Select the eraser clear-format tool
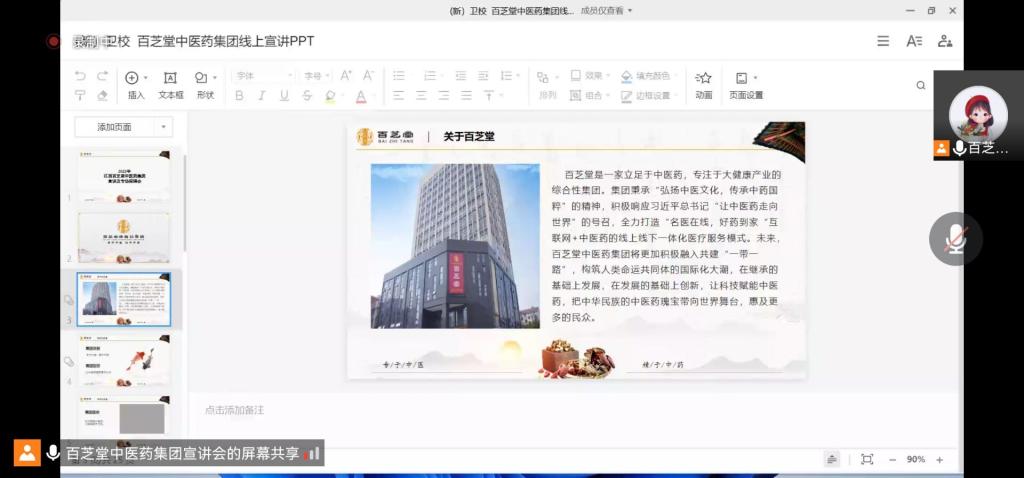1024x478 pixels. pos(102,96)
